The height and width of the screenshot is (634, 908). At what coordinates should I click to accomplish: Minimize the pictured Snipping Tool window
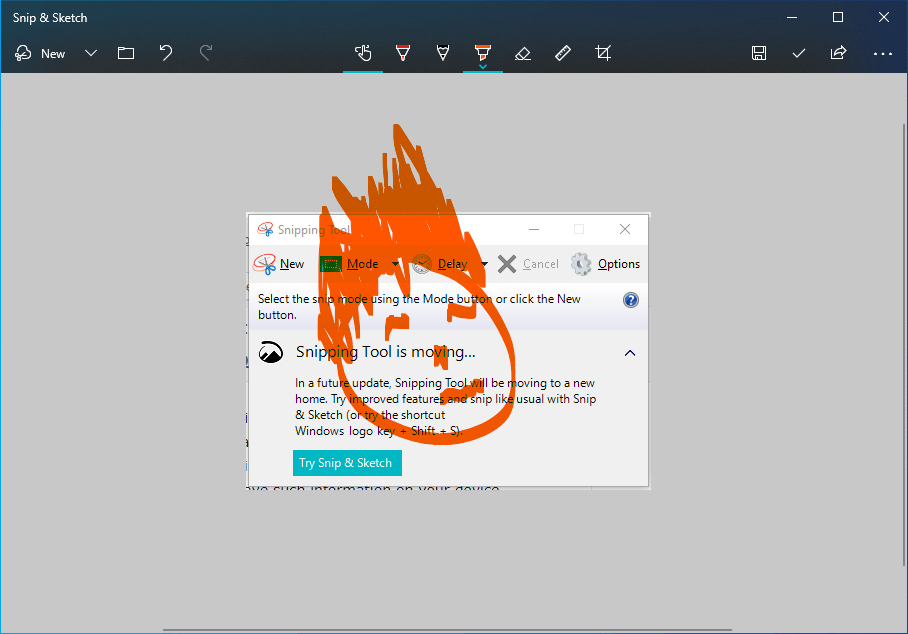(x=534, y=229)
